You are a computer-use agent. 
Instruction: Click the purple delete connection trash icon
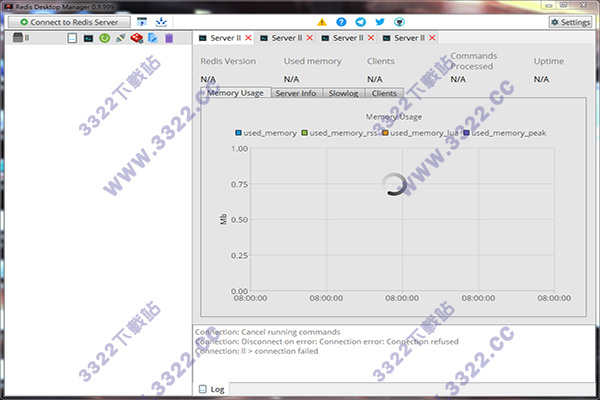169,38
